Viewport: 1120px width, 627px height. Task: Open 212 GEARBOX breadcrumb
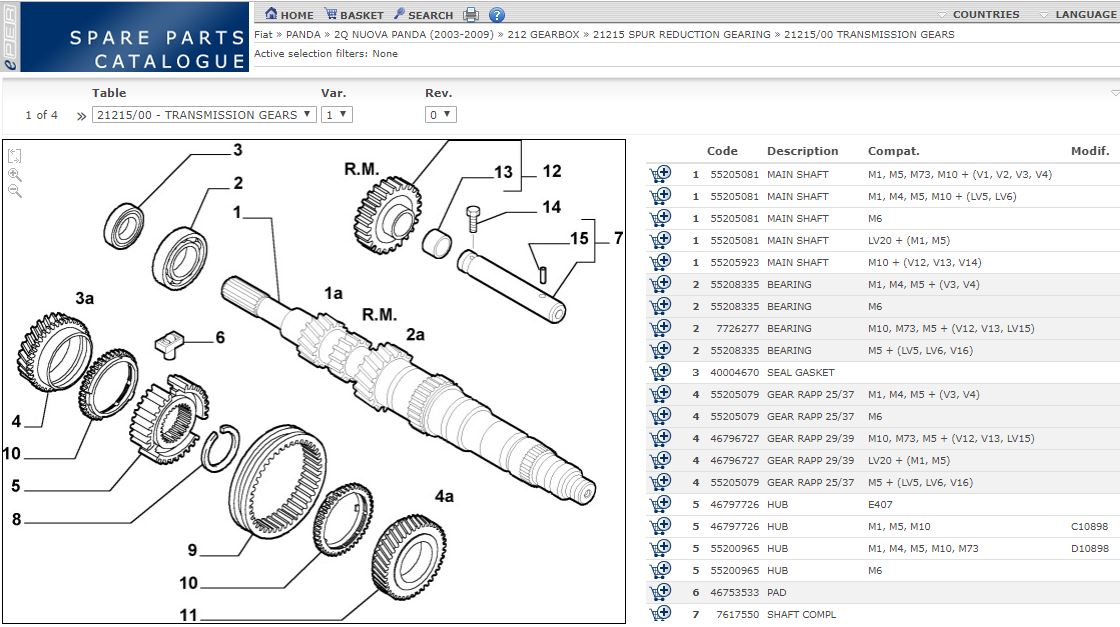click(543, 34)
